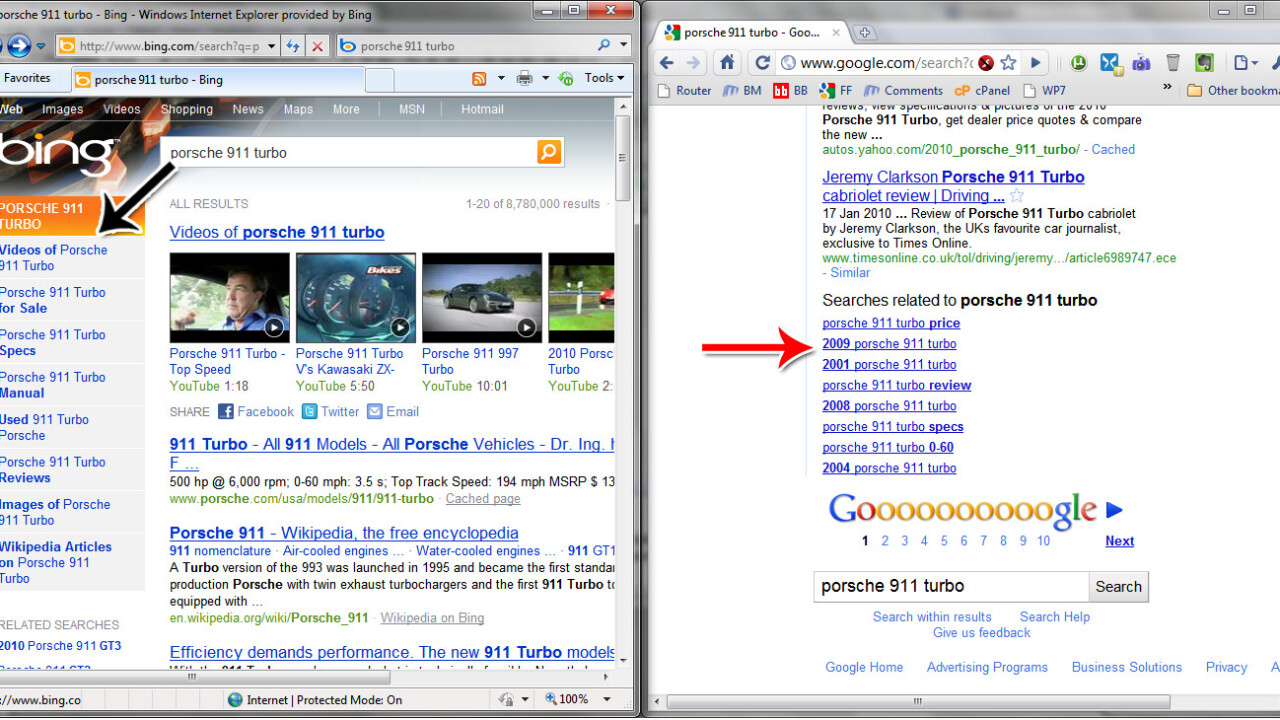Click the Google Search button at the bottom
Image resolution: width=1280 pixels, height=720 pixels.
click(x=1118, y=587)
